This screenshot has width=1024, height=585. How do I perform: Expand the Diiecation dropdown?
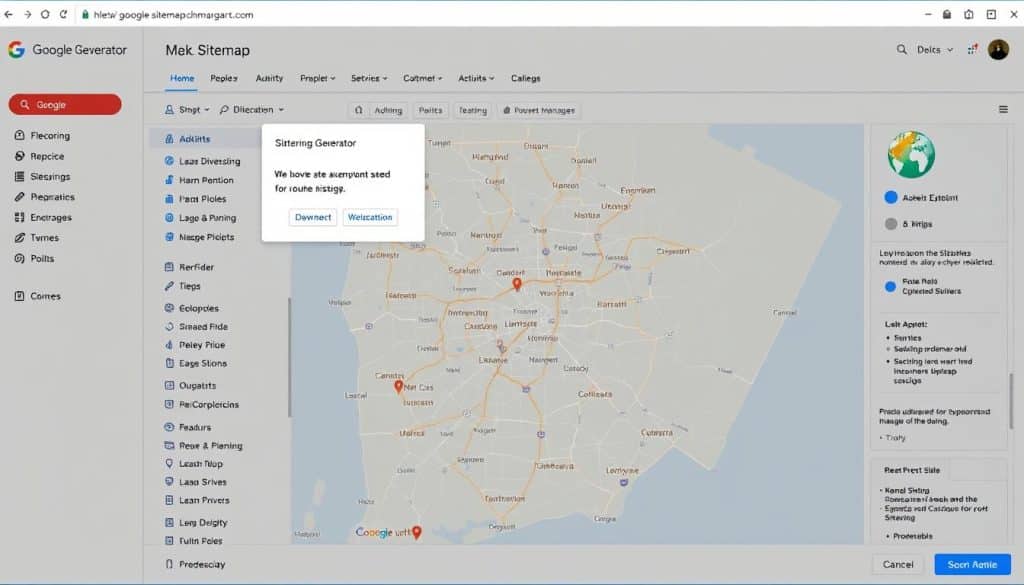252,110
